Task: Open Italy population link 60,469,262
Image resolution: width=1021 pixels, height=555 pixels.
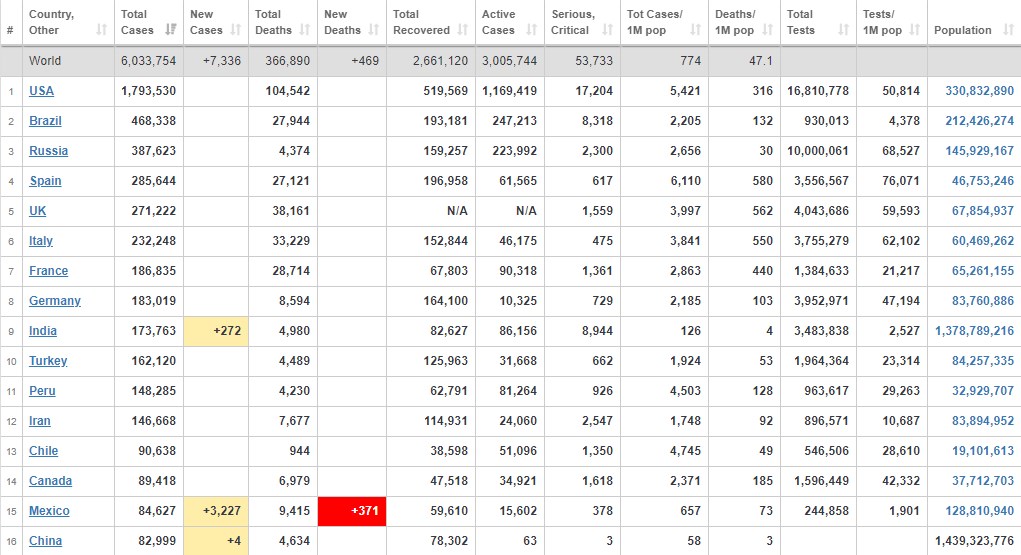Action: (983, 241)
